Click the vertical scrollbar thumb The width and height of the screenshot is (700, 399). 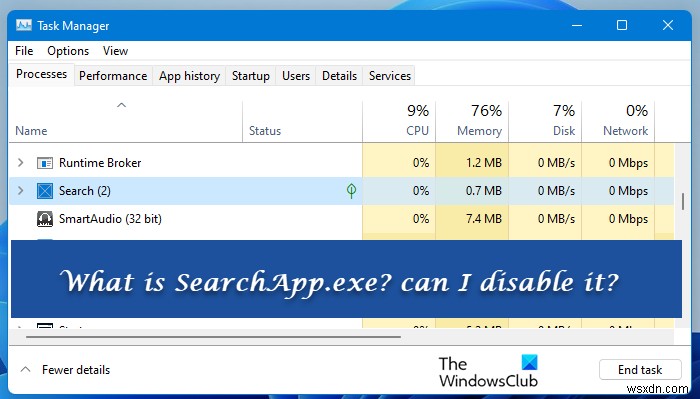[x=683, y=201]
